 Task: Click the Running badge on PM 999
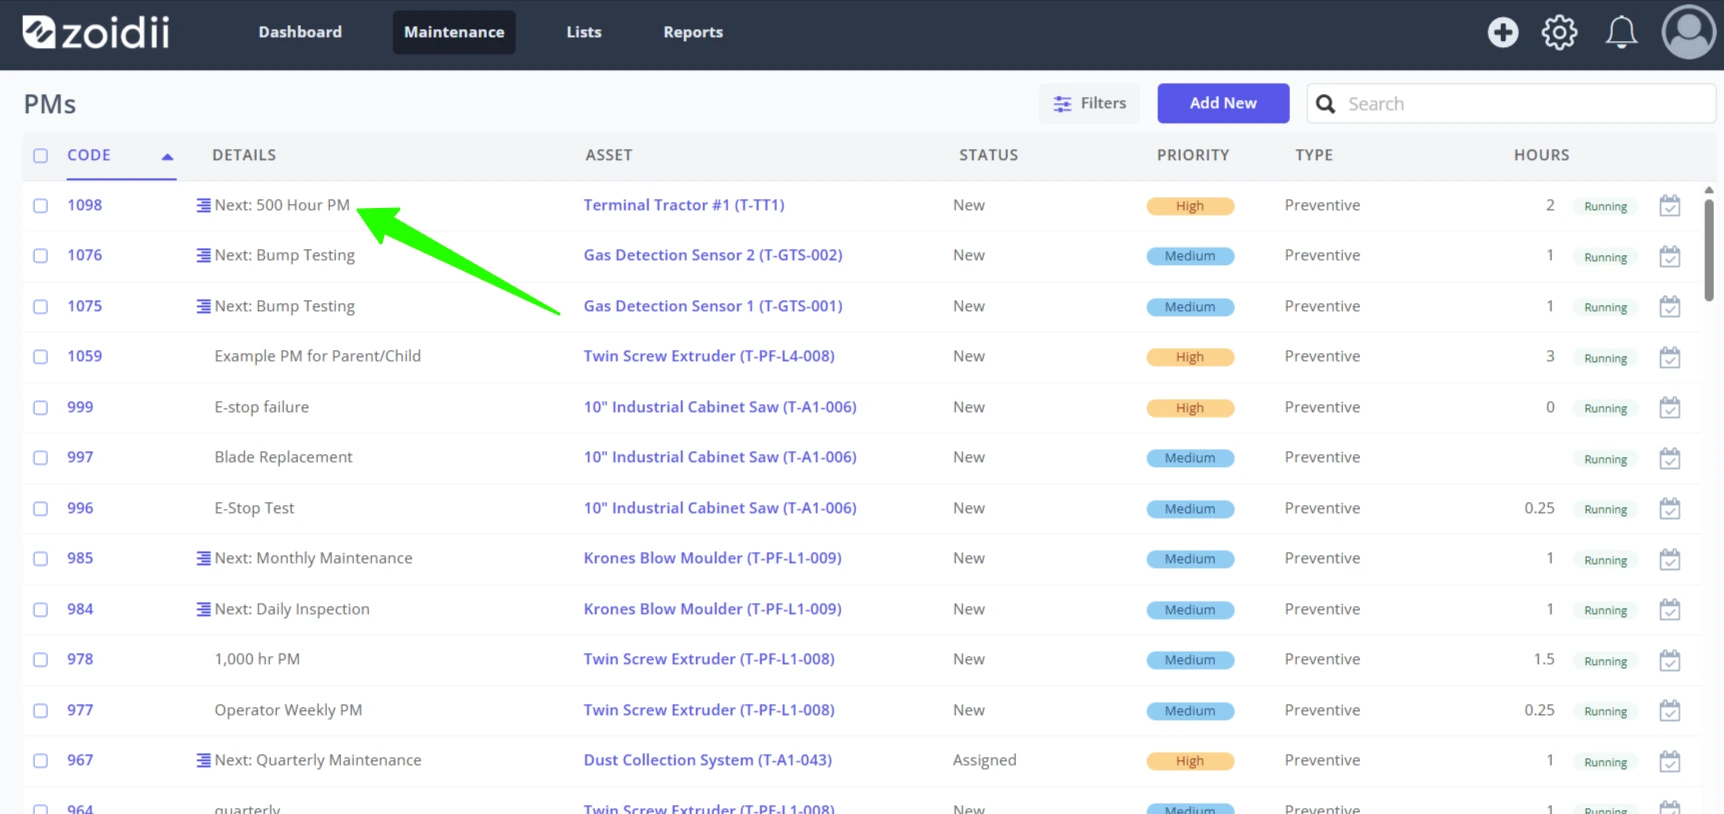[1605, 408]
